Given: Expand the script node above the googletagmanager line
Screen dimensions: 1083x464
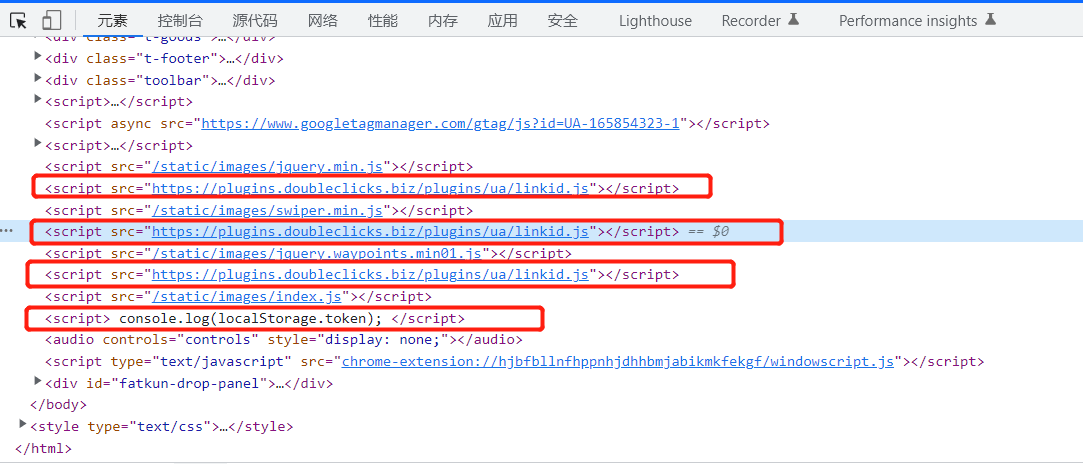Looking at the screenshot, I should (x=38, y=100).
